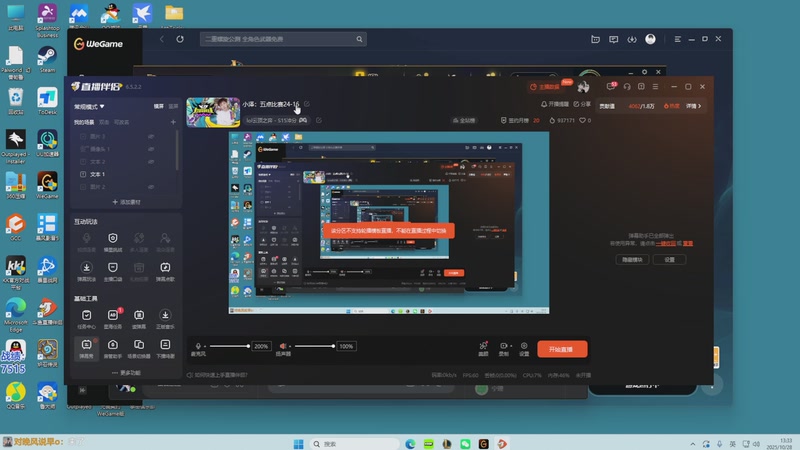Screen dimensions: 800x450
Task: Edit the stream title via pencil icon
Action: tap(307, 104)
